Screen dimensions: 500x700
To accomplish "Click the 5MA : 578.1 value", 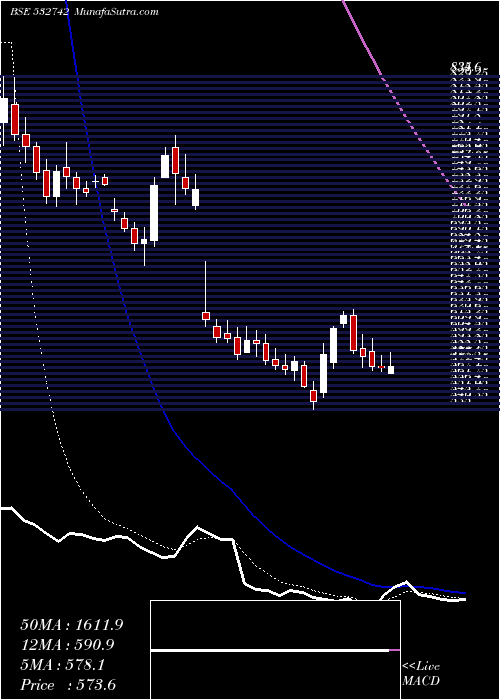I will (62, 665).
